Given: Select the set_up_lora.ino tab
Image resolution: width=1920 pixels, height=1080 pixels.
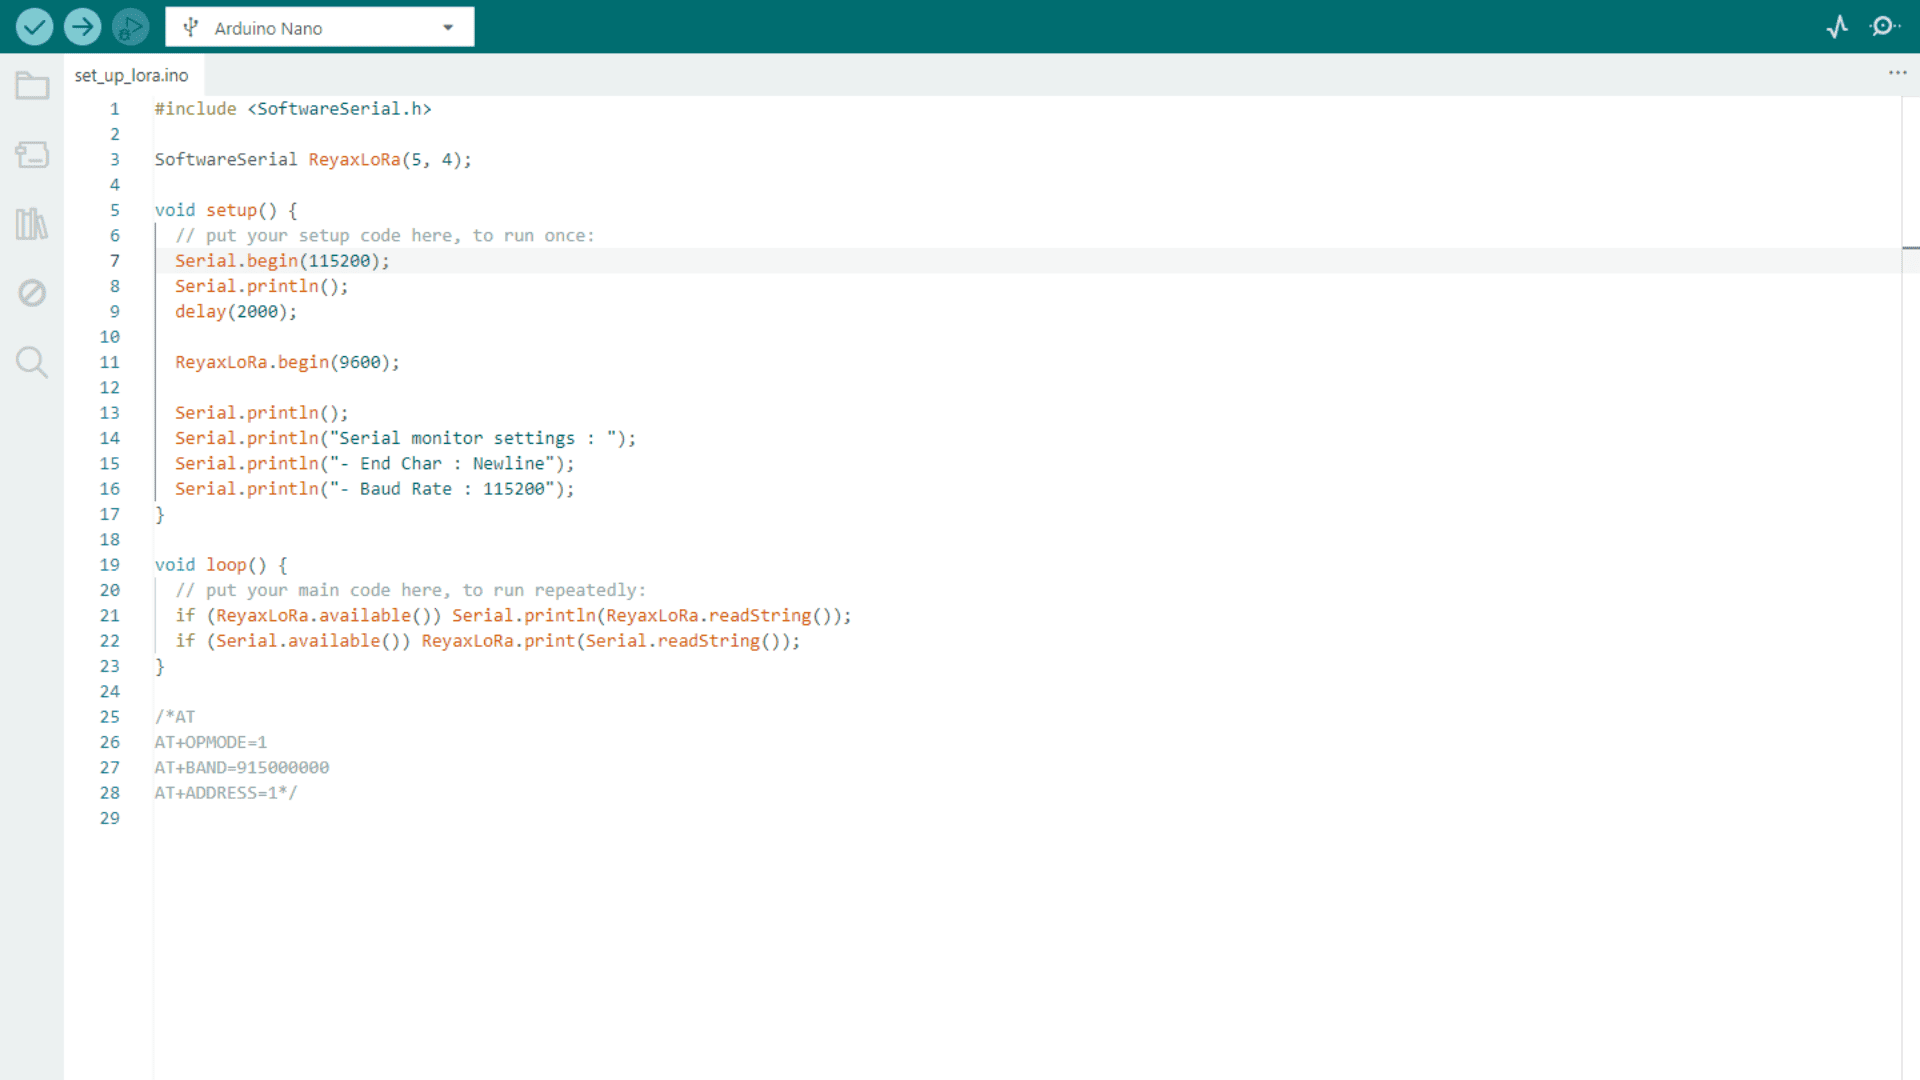Looking at the screenshot, I should pos(131,75).
